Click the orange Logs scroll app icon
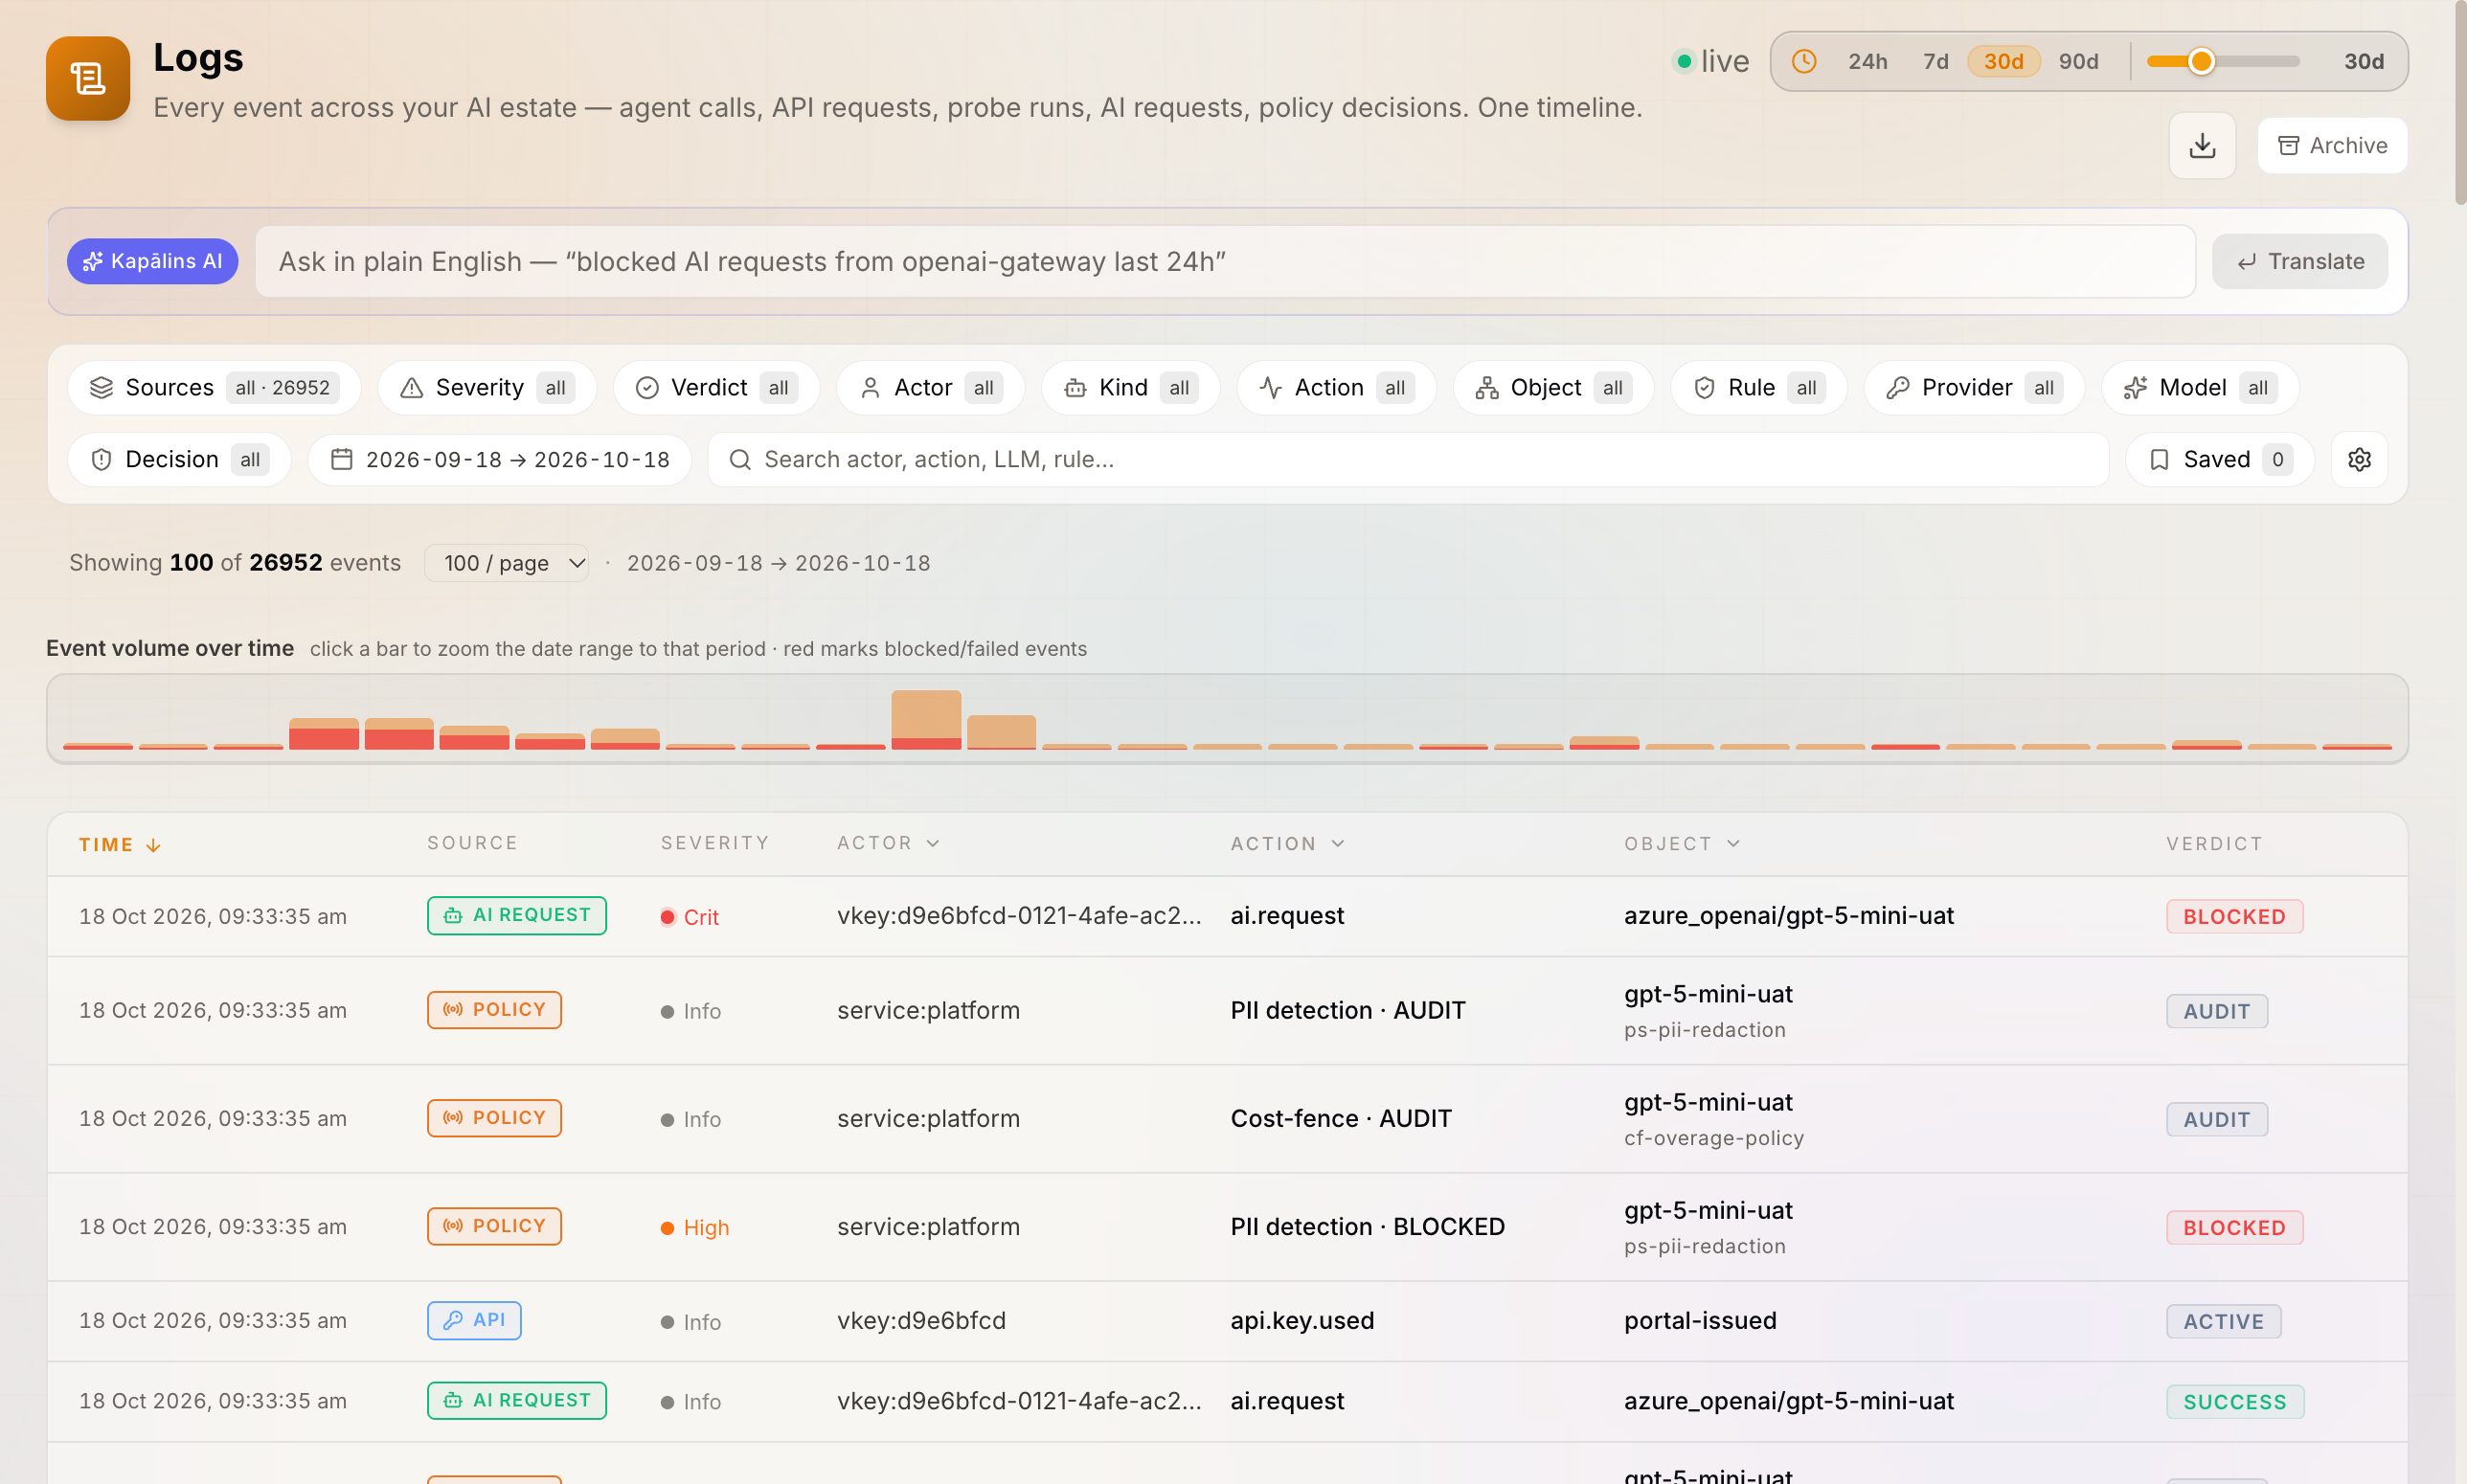 (88, 78)
